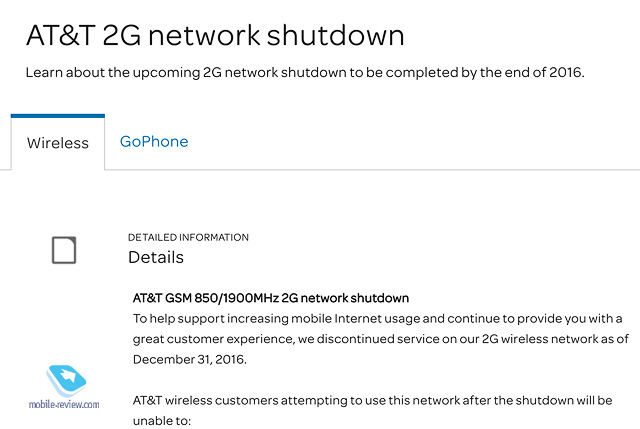Click the '2G' text in the page title
This screenshot has width=640, height=429.
coord(122,35)
